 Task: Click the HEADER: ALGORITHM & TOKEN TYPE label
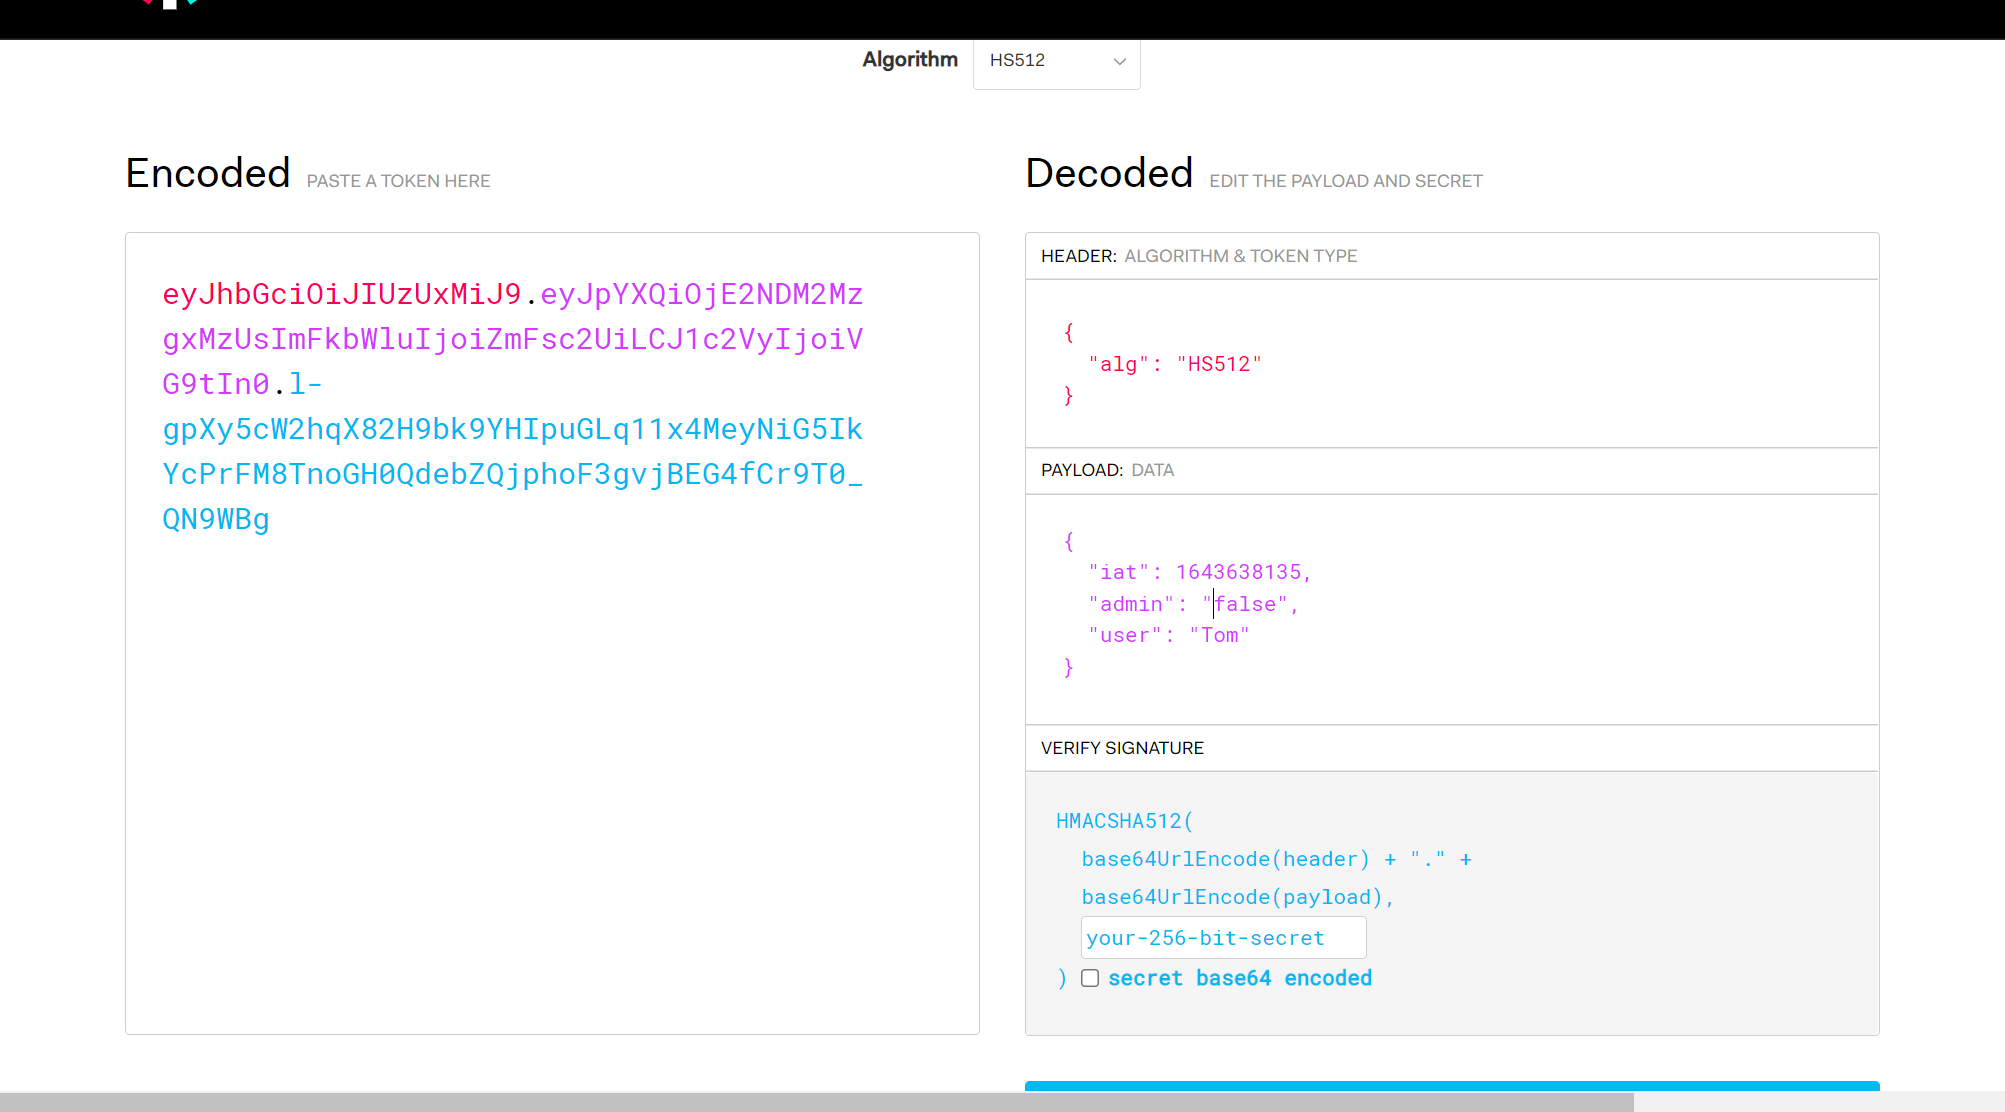[x=1199, y=256]
